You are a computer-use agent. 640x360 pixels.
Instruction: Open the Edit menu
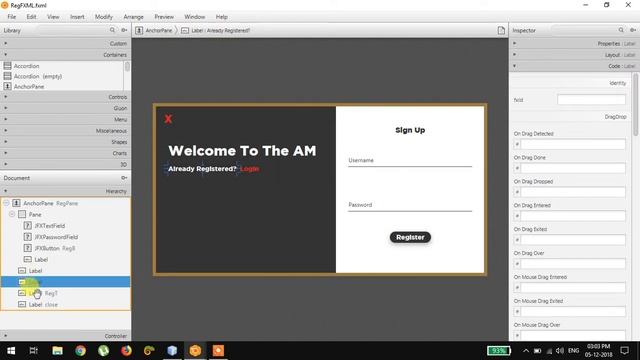click(x=31, y=17)
